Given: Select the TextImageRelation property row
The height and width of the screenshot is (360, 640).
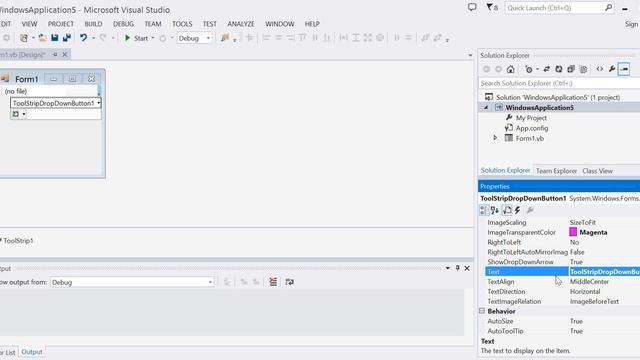Looking at the screenshot, I should click(x=563, y=301).
